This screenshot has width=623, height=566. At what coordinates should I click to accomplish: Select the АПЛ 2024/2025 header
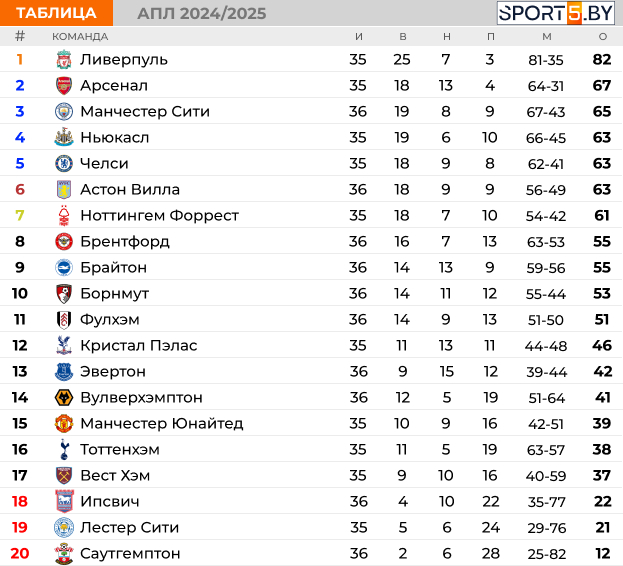click(201, 14)
